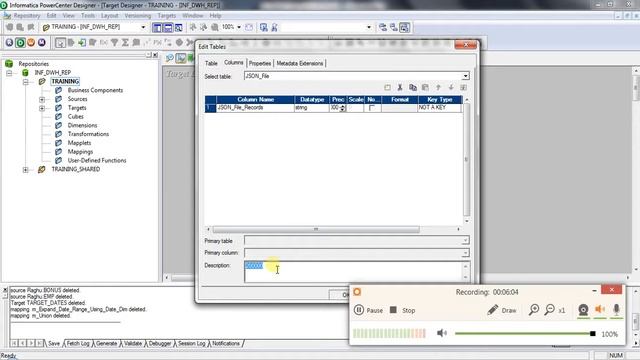Screen dimensions: 640x360
Task: Open the 100% zoom level dropdown
Action: point(239,27)
